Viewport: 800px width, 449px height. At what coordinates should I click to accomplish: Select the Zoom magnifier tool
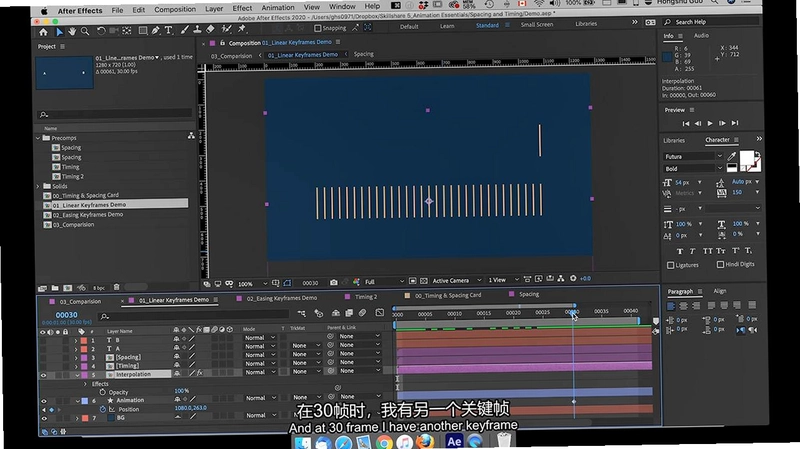(x=85, y=32)
